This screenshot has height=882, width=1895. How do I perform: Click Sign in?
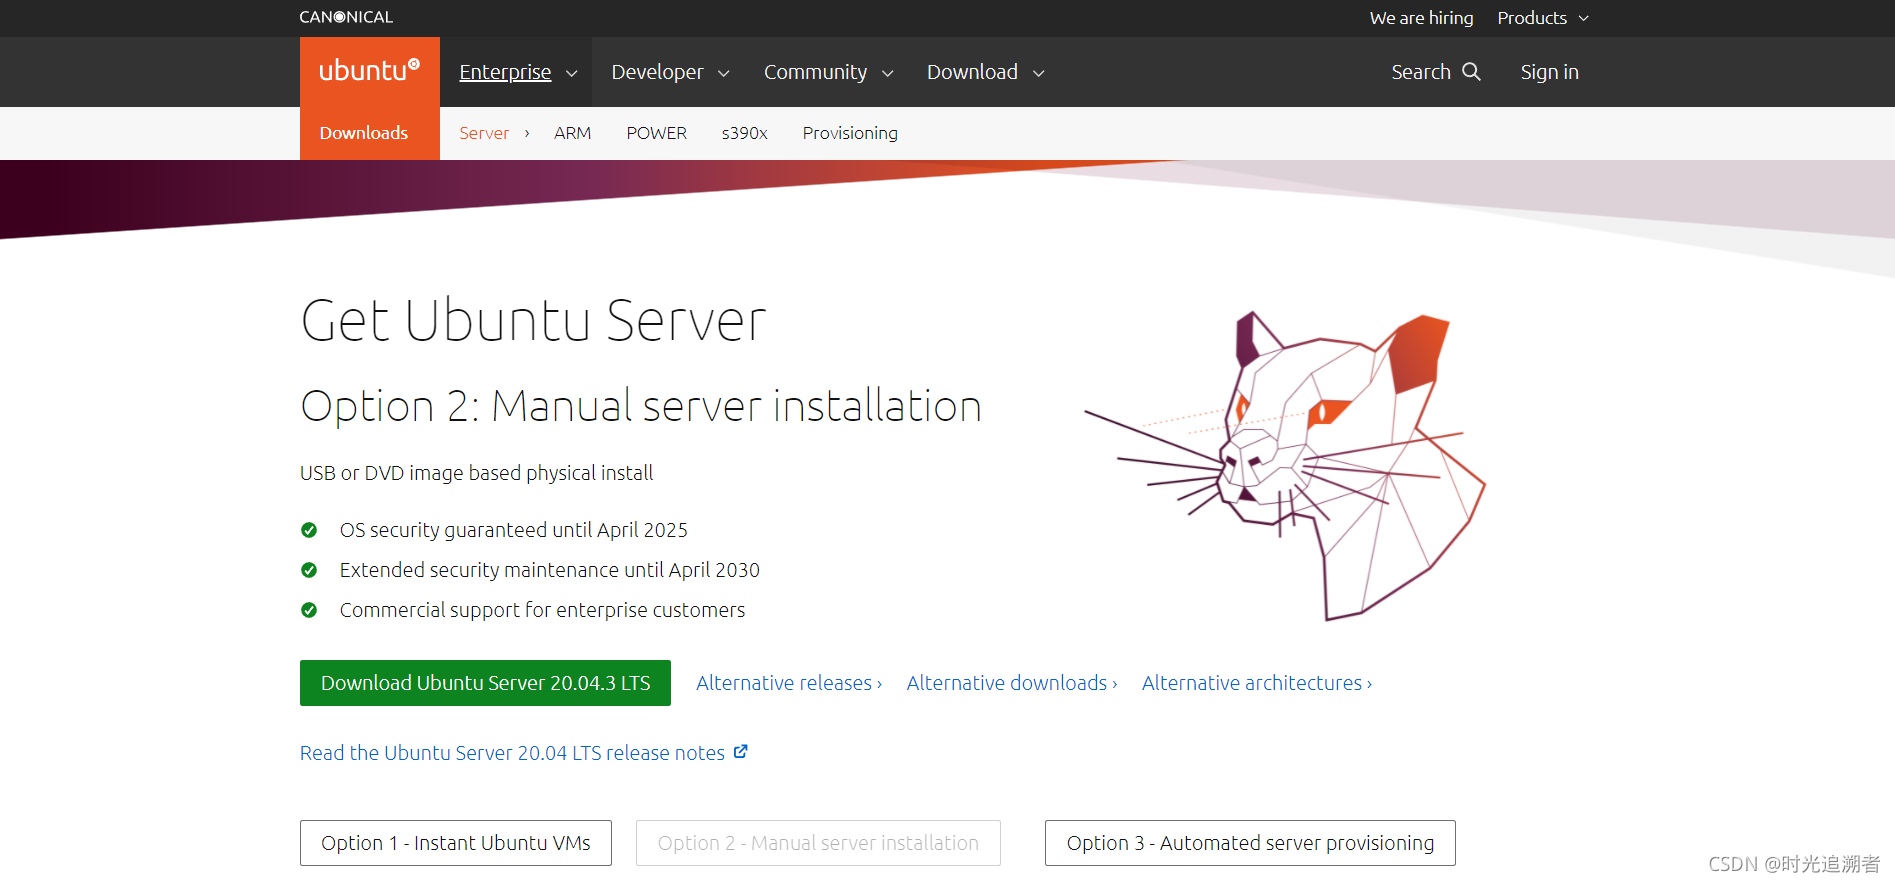point(1550,72)
